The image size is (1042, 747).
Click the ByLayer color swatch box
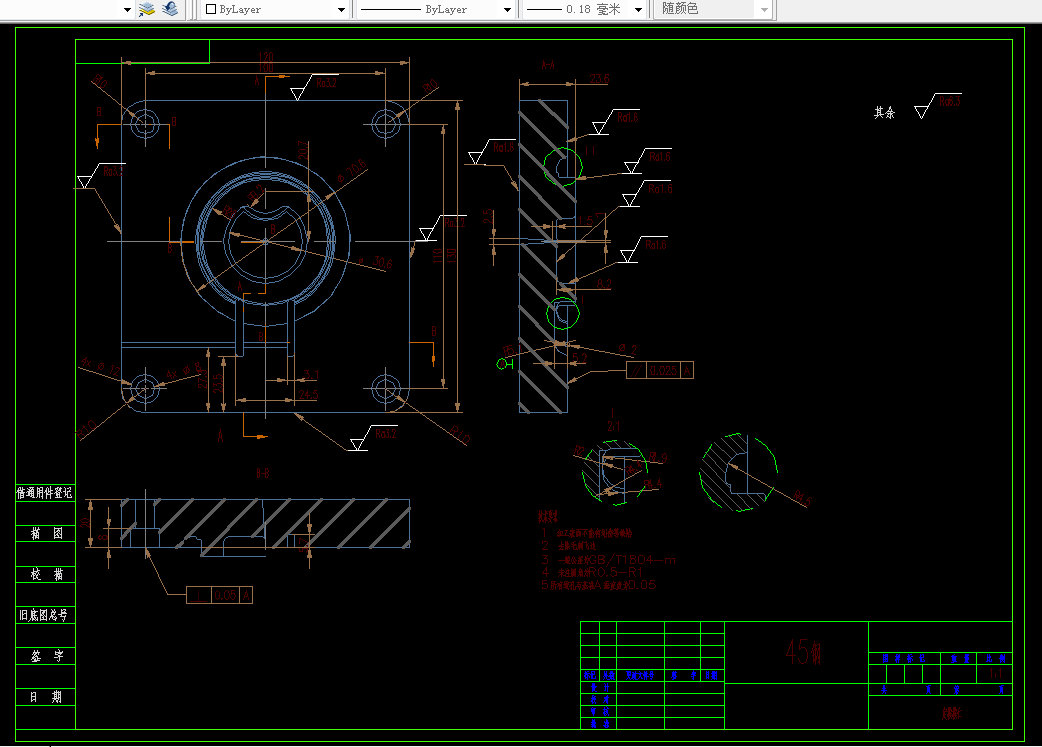tap(211, 9)
